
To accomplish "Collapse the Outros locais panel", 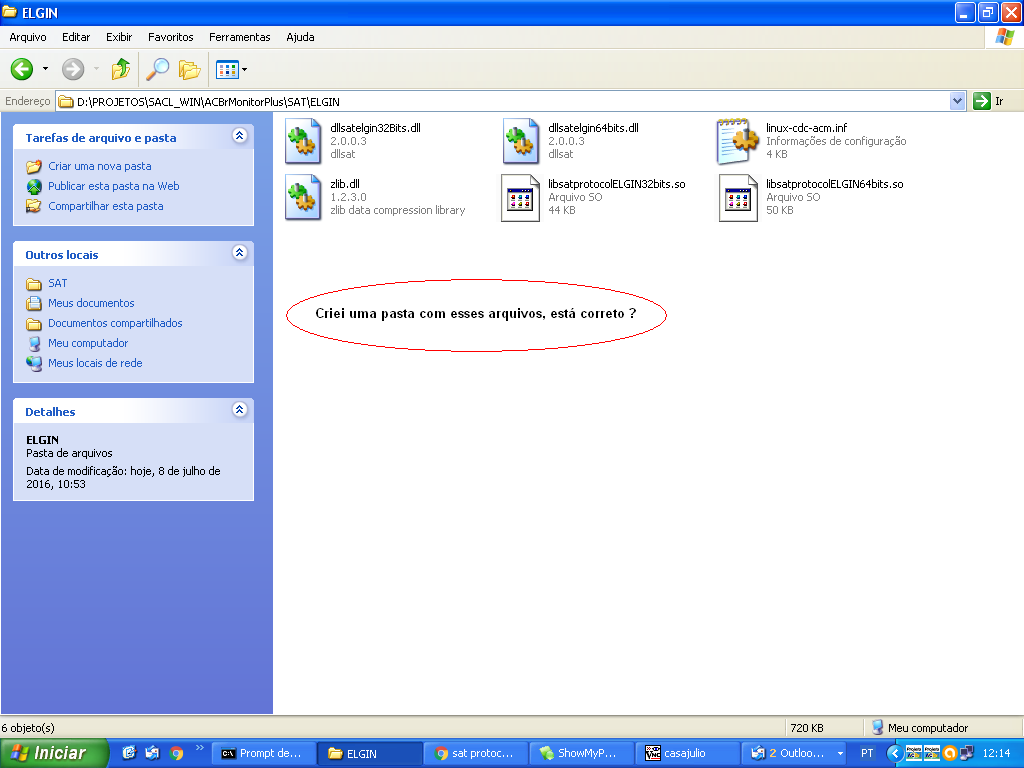I will tap(240, 253).
